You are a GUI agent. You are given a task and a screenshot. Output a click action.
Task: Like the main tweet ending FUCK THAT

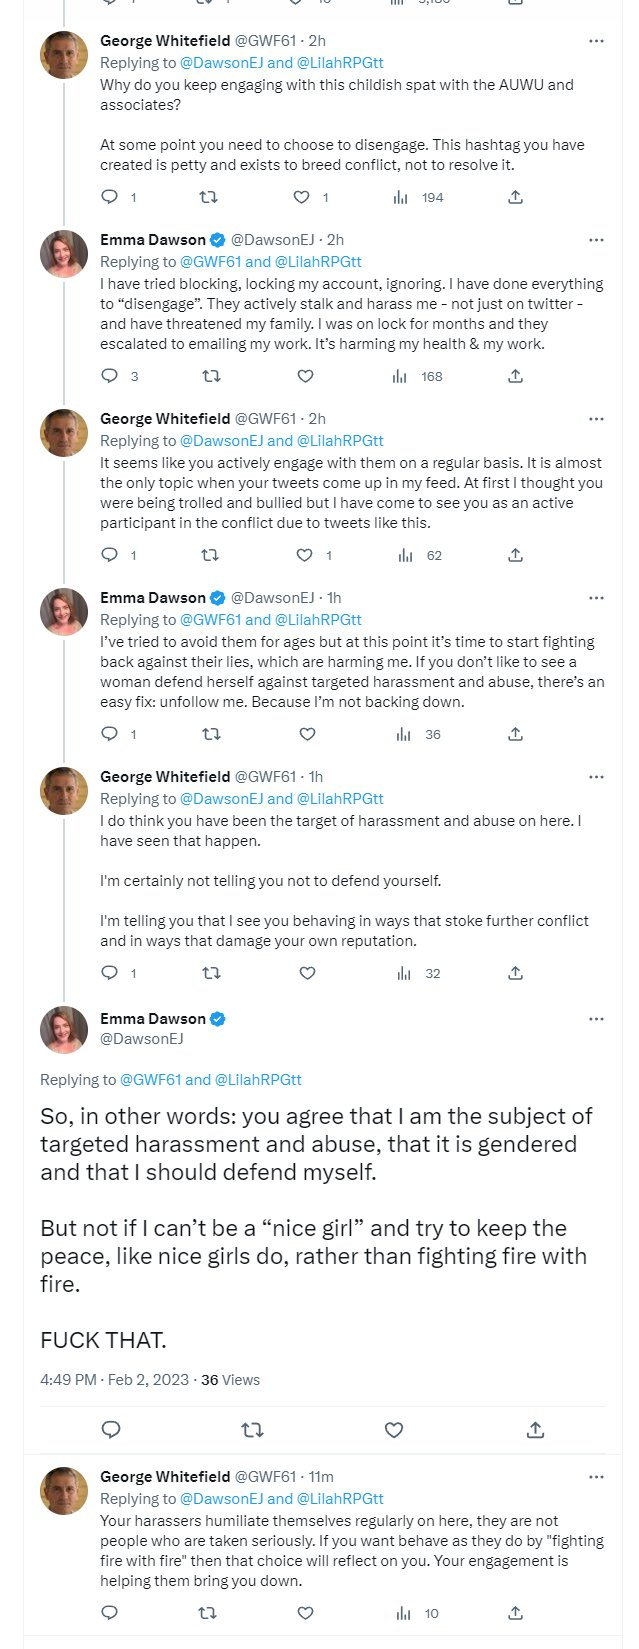click(394, 1430)
